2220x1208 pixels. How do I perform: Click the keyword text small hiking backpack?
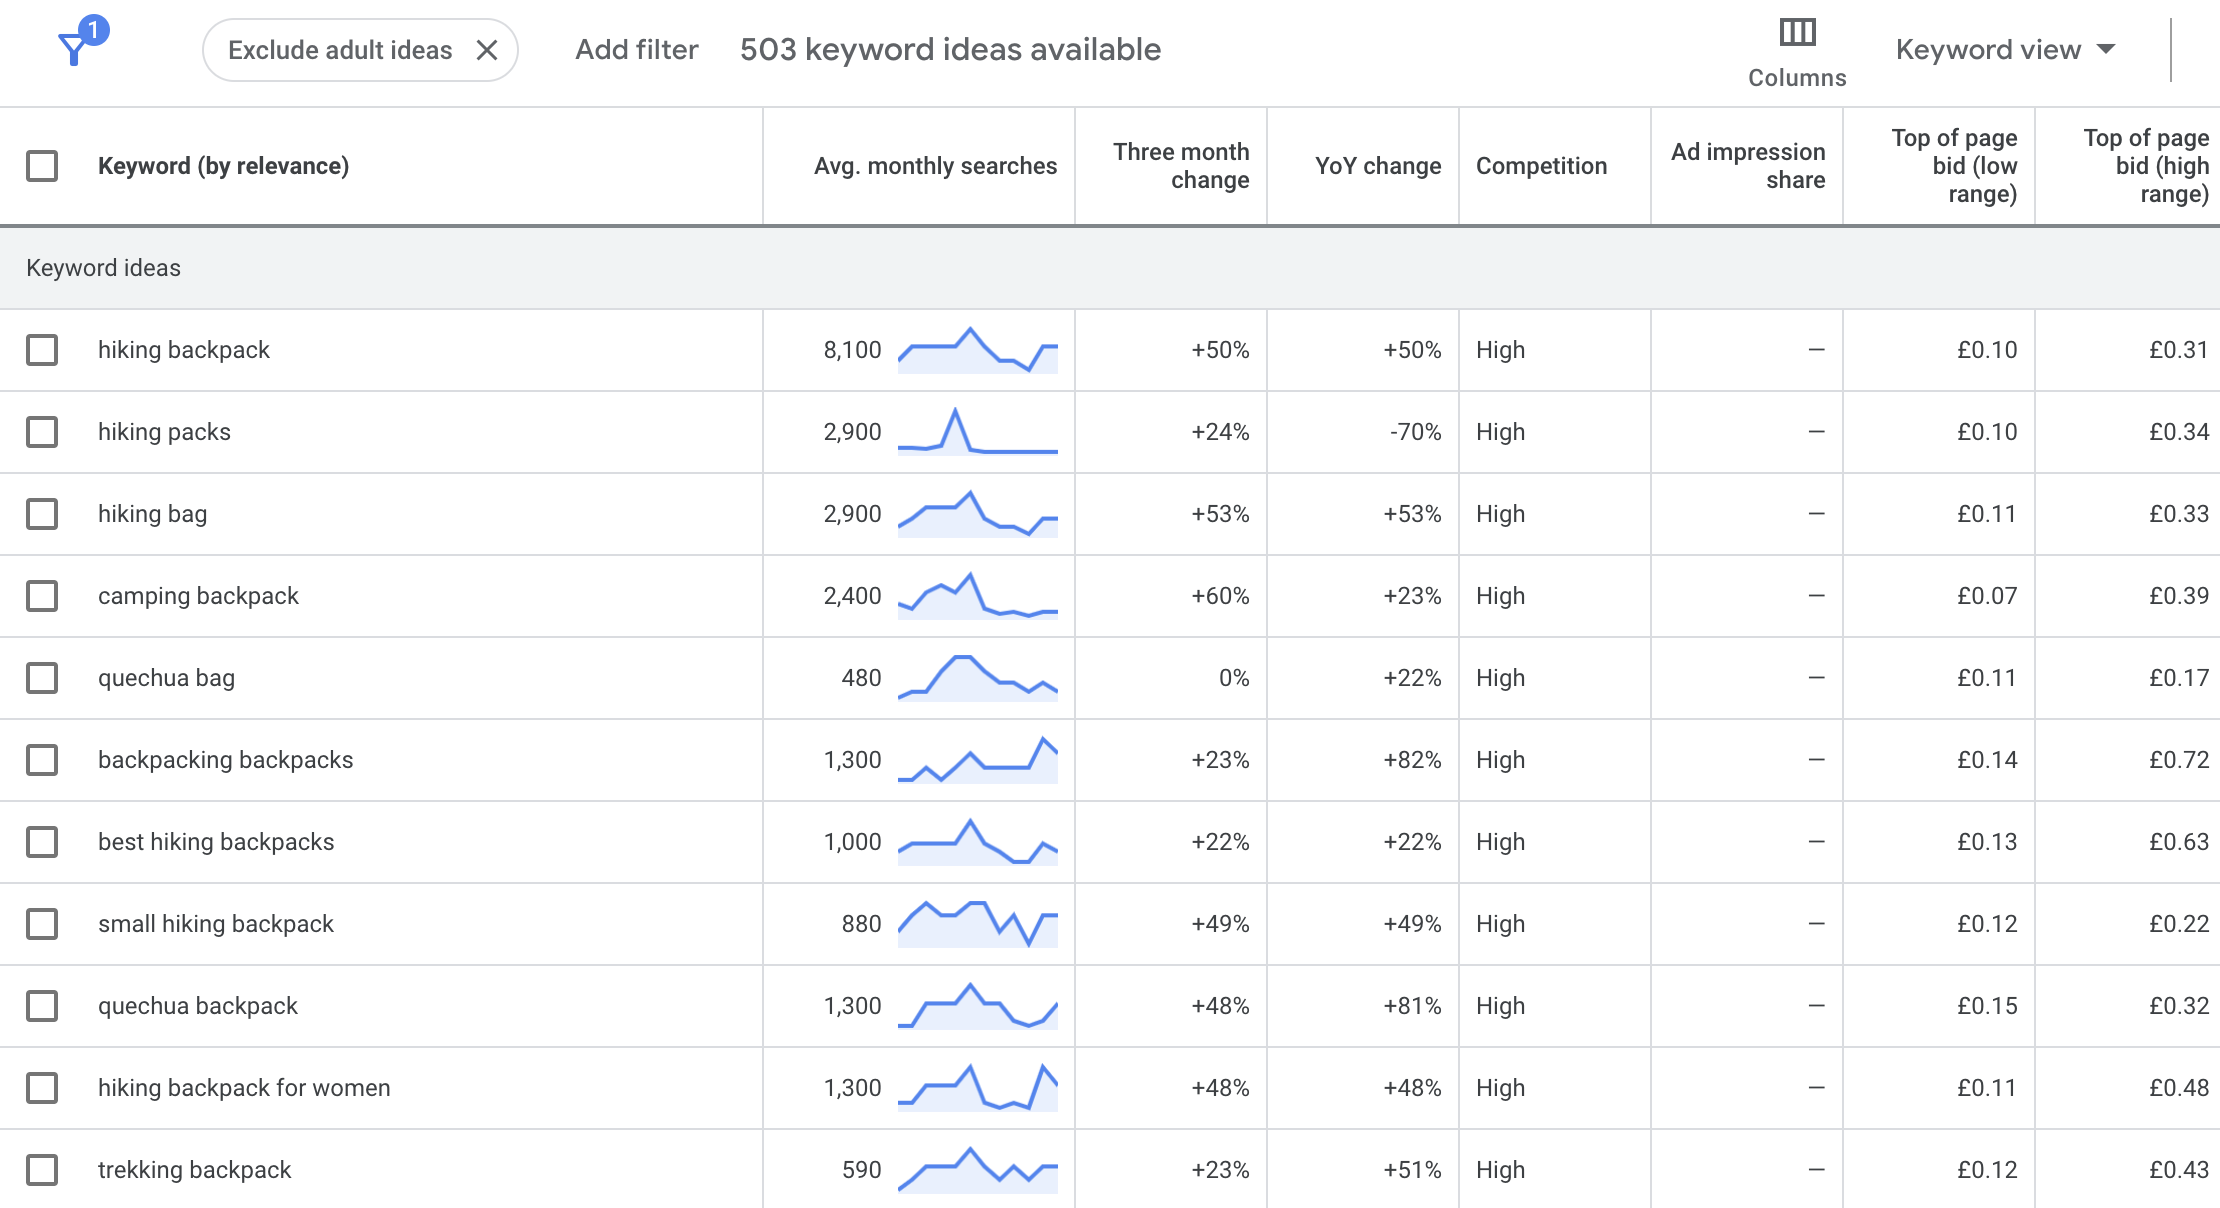point(216,924)
